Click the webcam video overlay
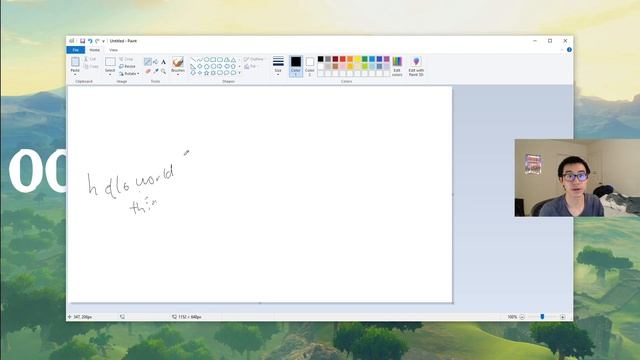Viewport: 640px width, 360px height. click(577, 178)
